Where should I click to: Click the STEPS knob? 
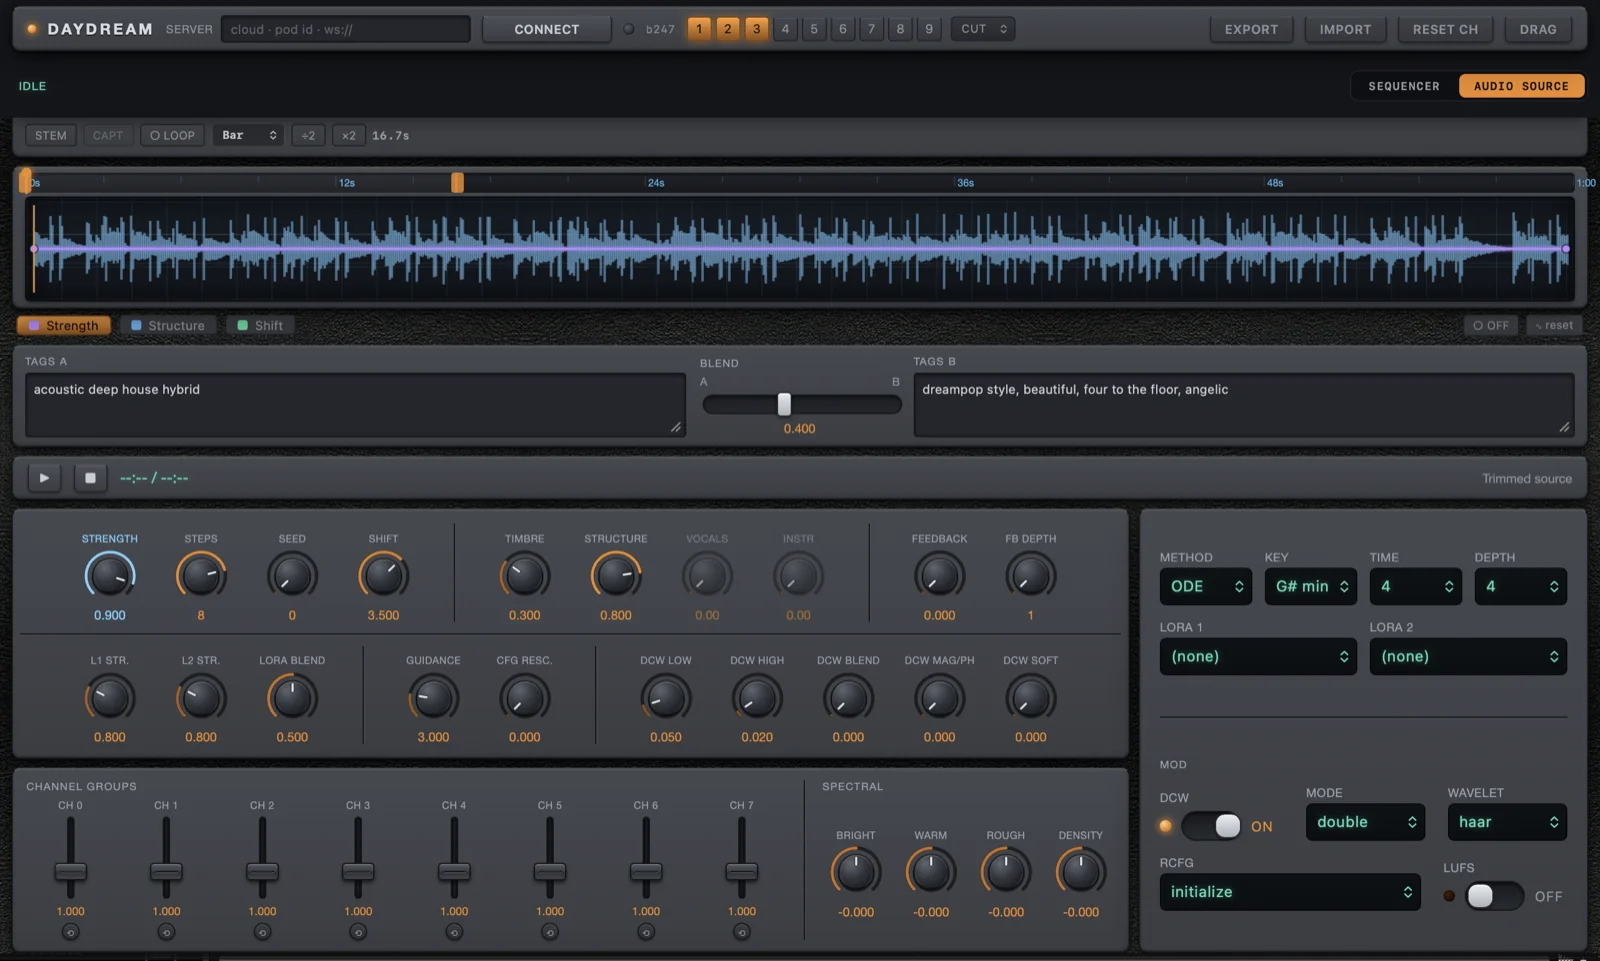tap(201, 576)
